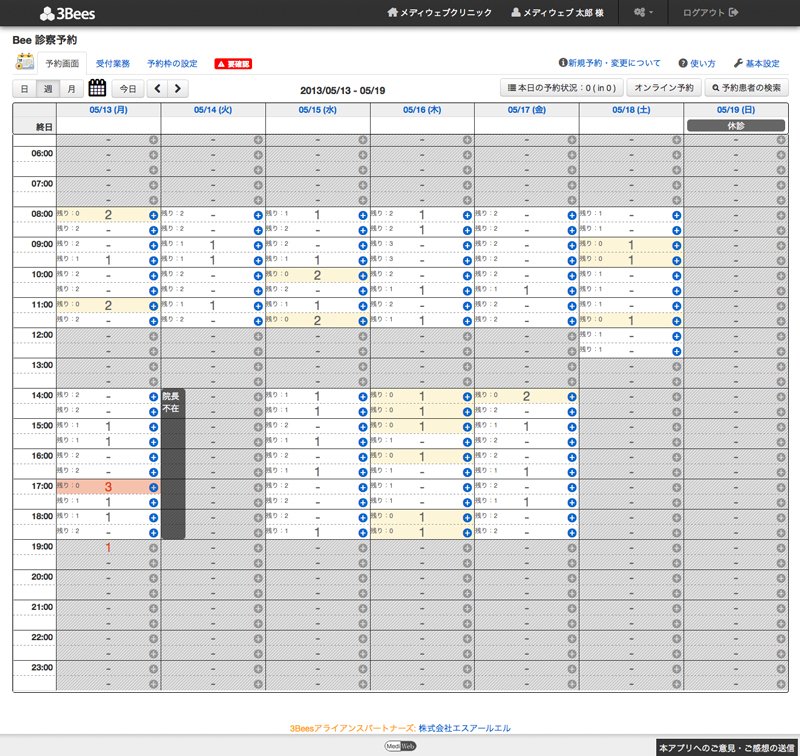Open the 05/15 (水) column header
The image size is (800, 756).
[x=317, y=110]
